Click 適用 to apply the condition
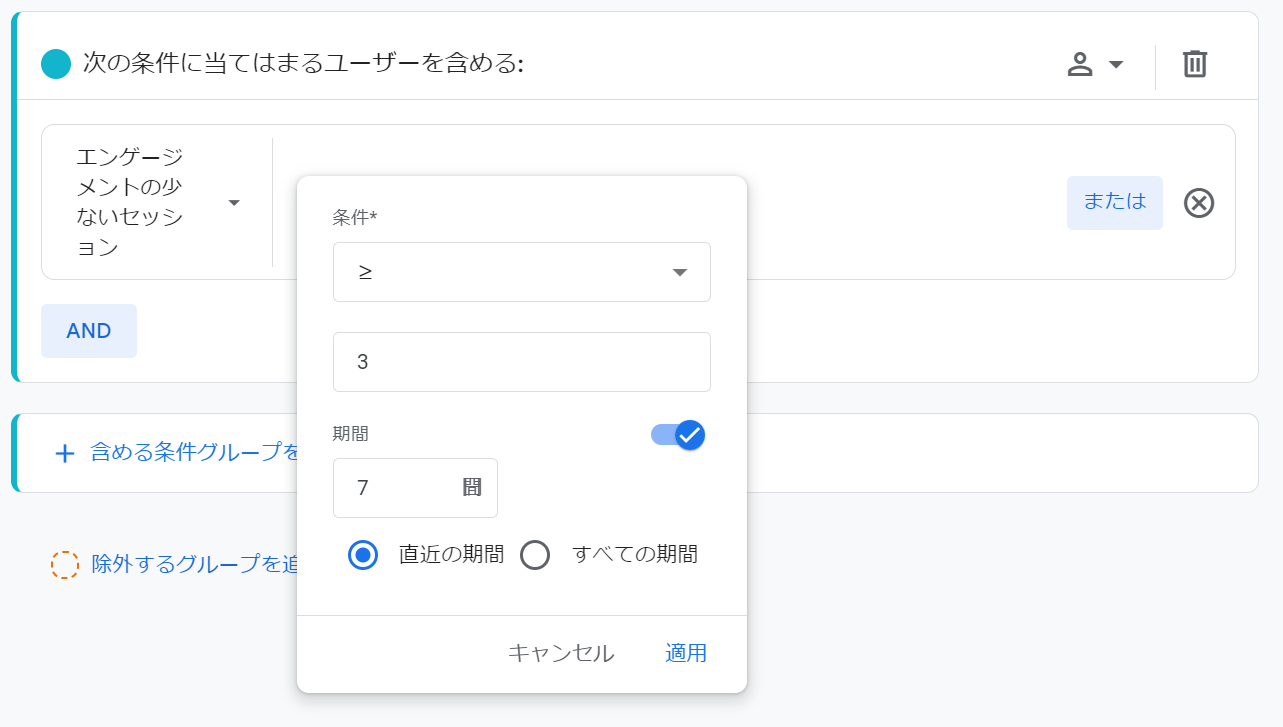This screenshot has height=727, width=1283. tap(686, 653)
